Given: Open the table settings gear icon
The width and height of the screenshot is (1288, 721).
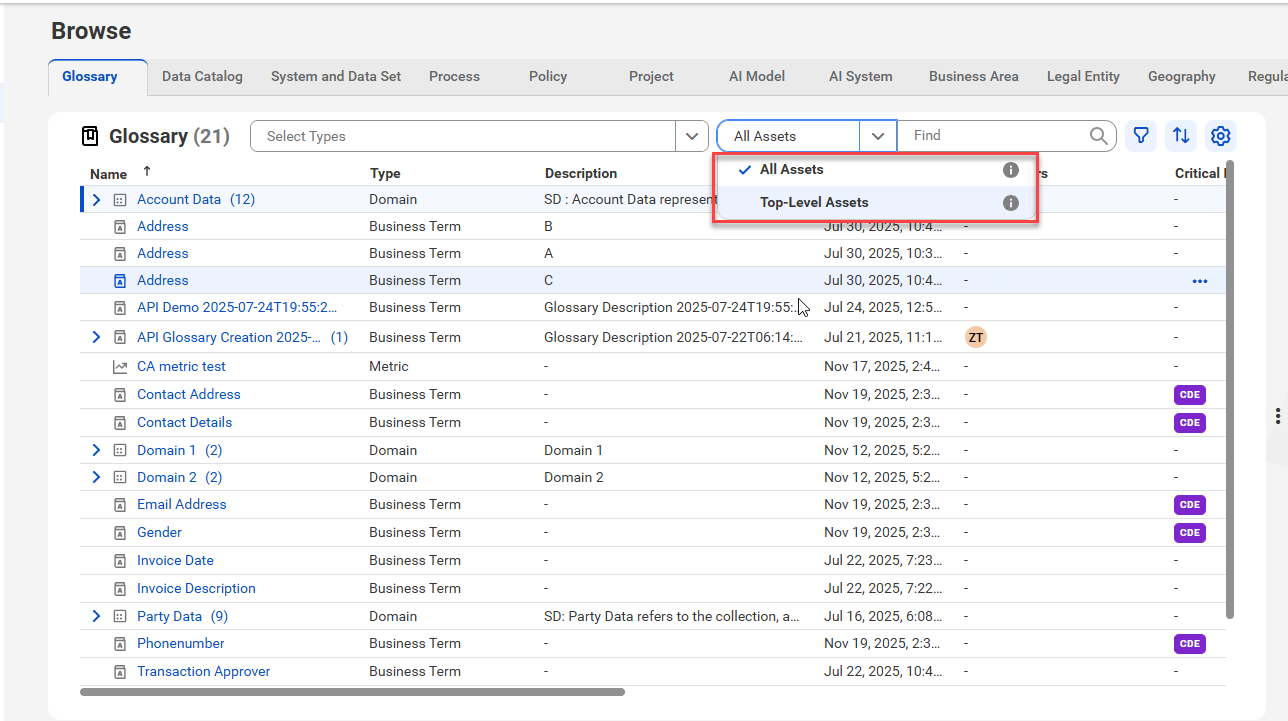Looking at the screenshot, I should (1221, 136).
